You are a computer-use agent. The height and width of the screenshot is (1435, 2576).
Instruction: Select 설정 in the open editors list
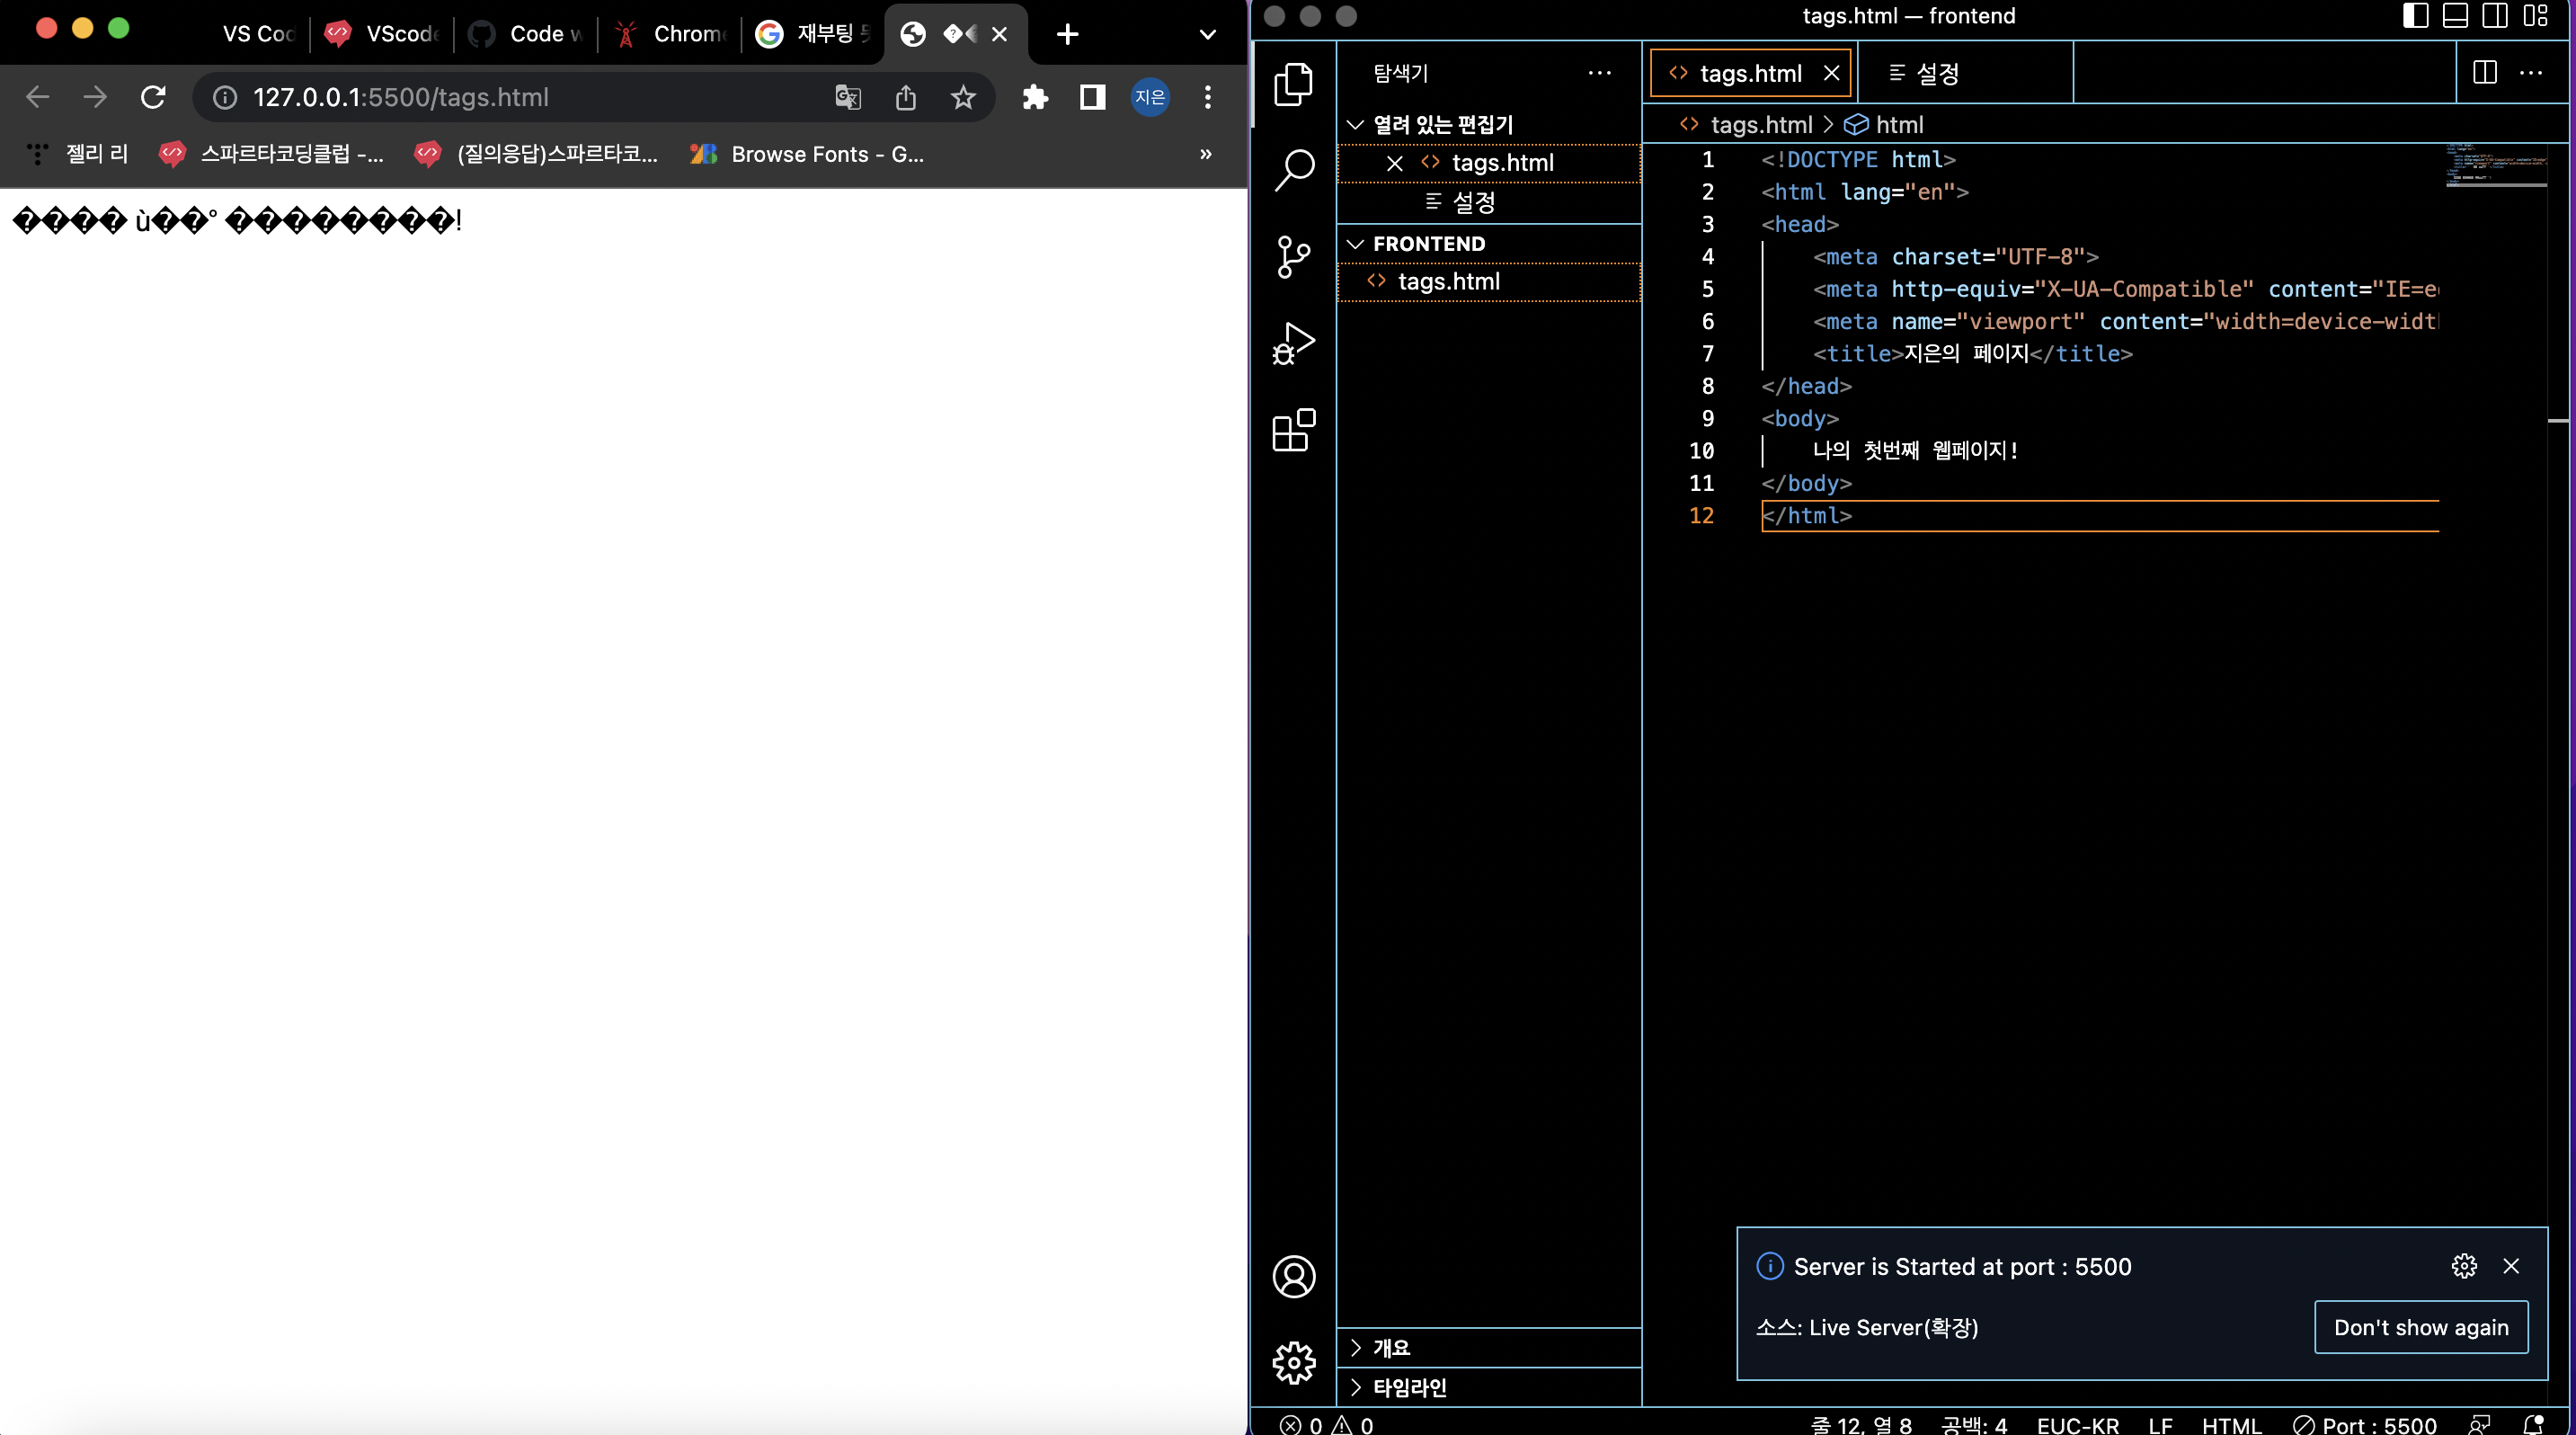point(1488,203)
